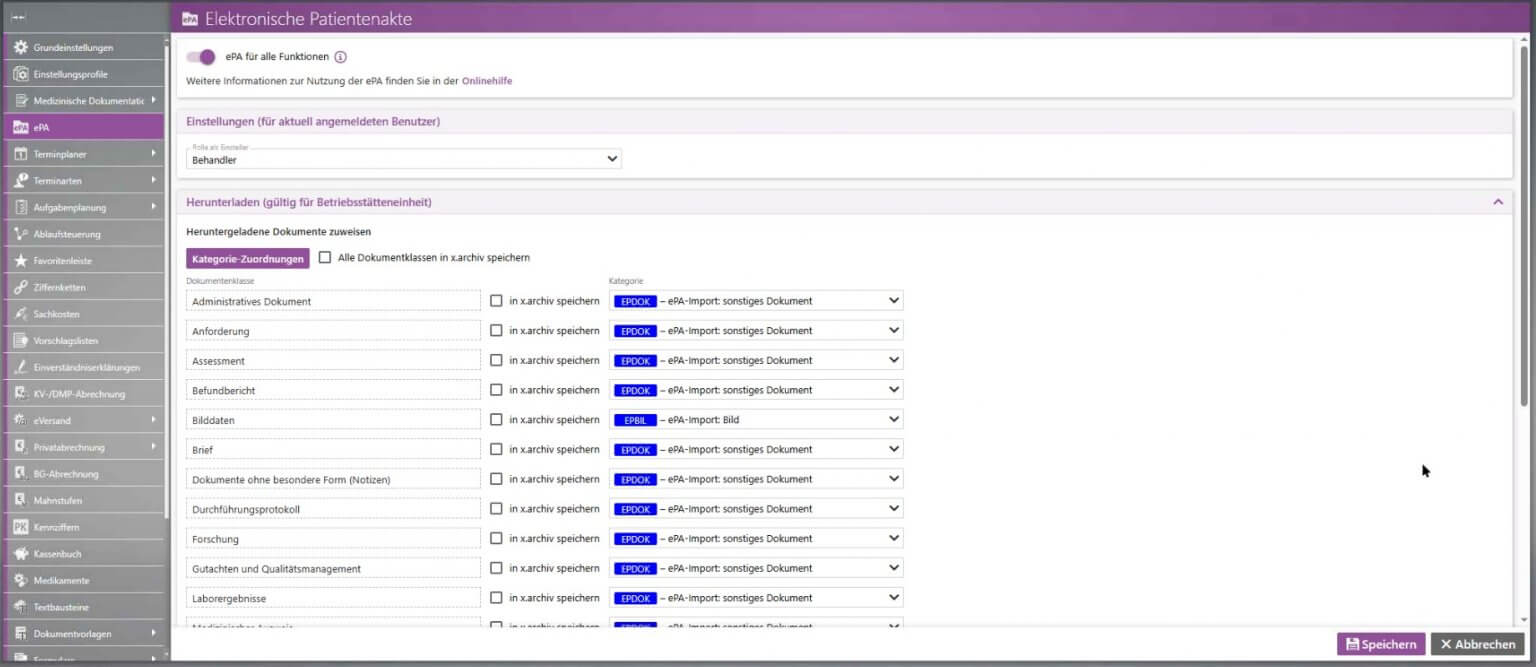Click the Favoritenleiste star icon
Image resolution: width=1536 pixels, height=667 pixels.
(20, 261)
